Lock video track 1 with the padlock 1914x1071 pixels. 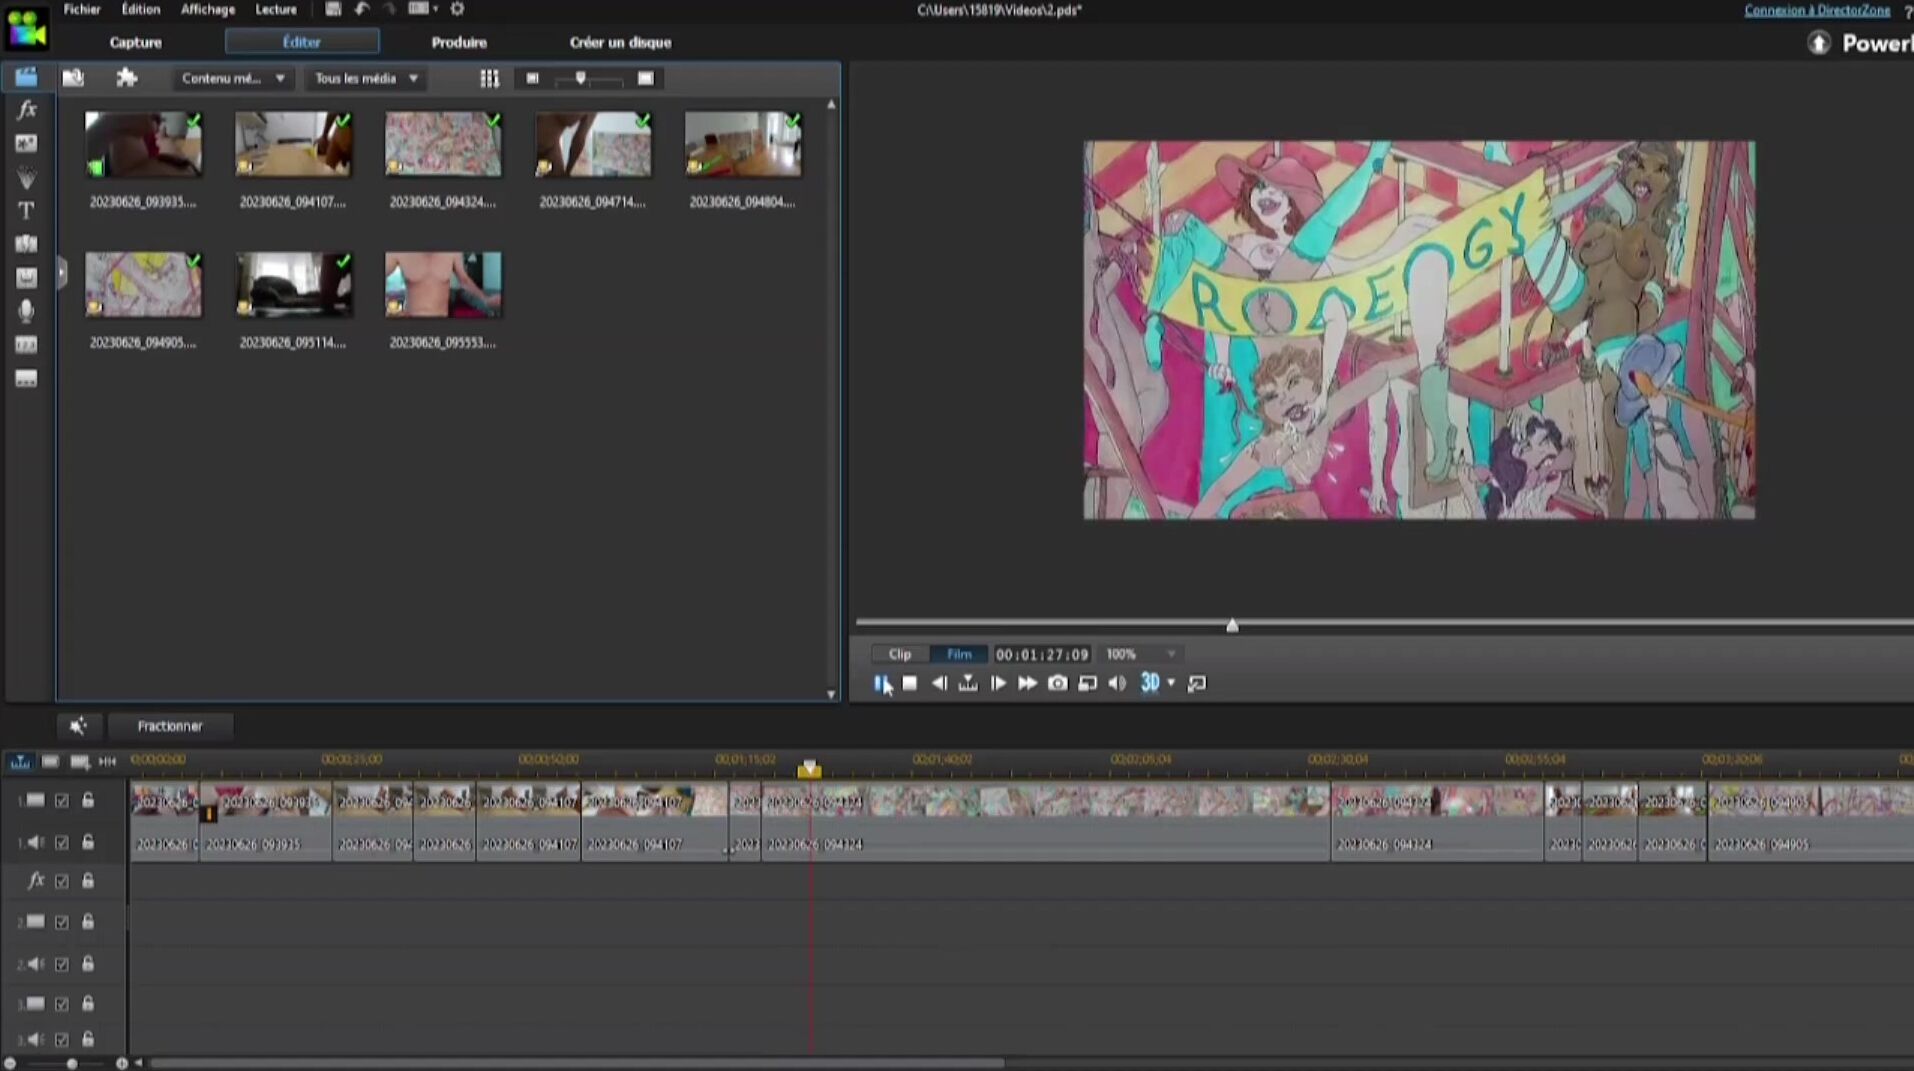click(88, 800)
